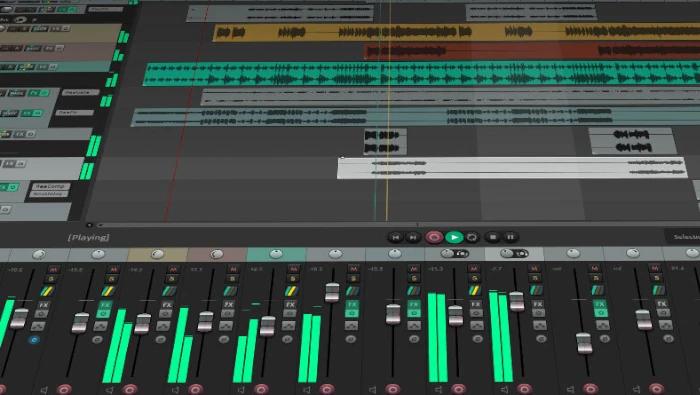Viewport: 700px width, 395px height.
Task: Click FX bypass under green FX left of tan strip
Action: (x=104, y=314)
